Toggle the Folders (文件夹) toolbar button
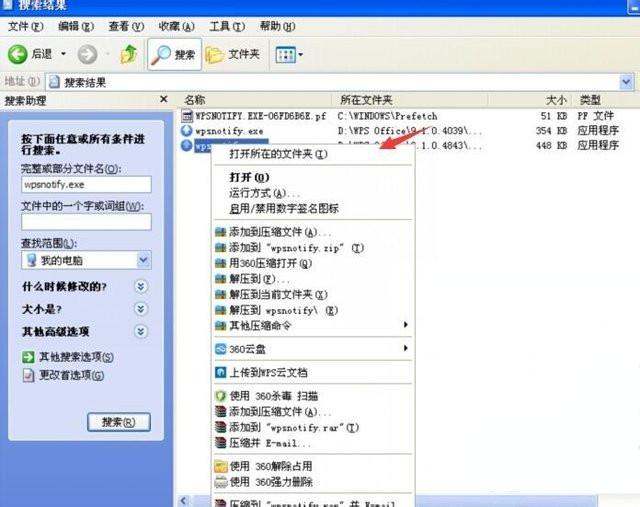Viewport: 640px width, 507px height. pyautogui.click(x=233, y=54)
